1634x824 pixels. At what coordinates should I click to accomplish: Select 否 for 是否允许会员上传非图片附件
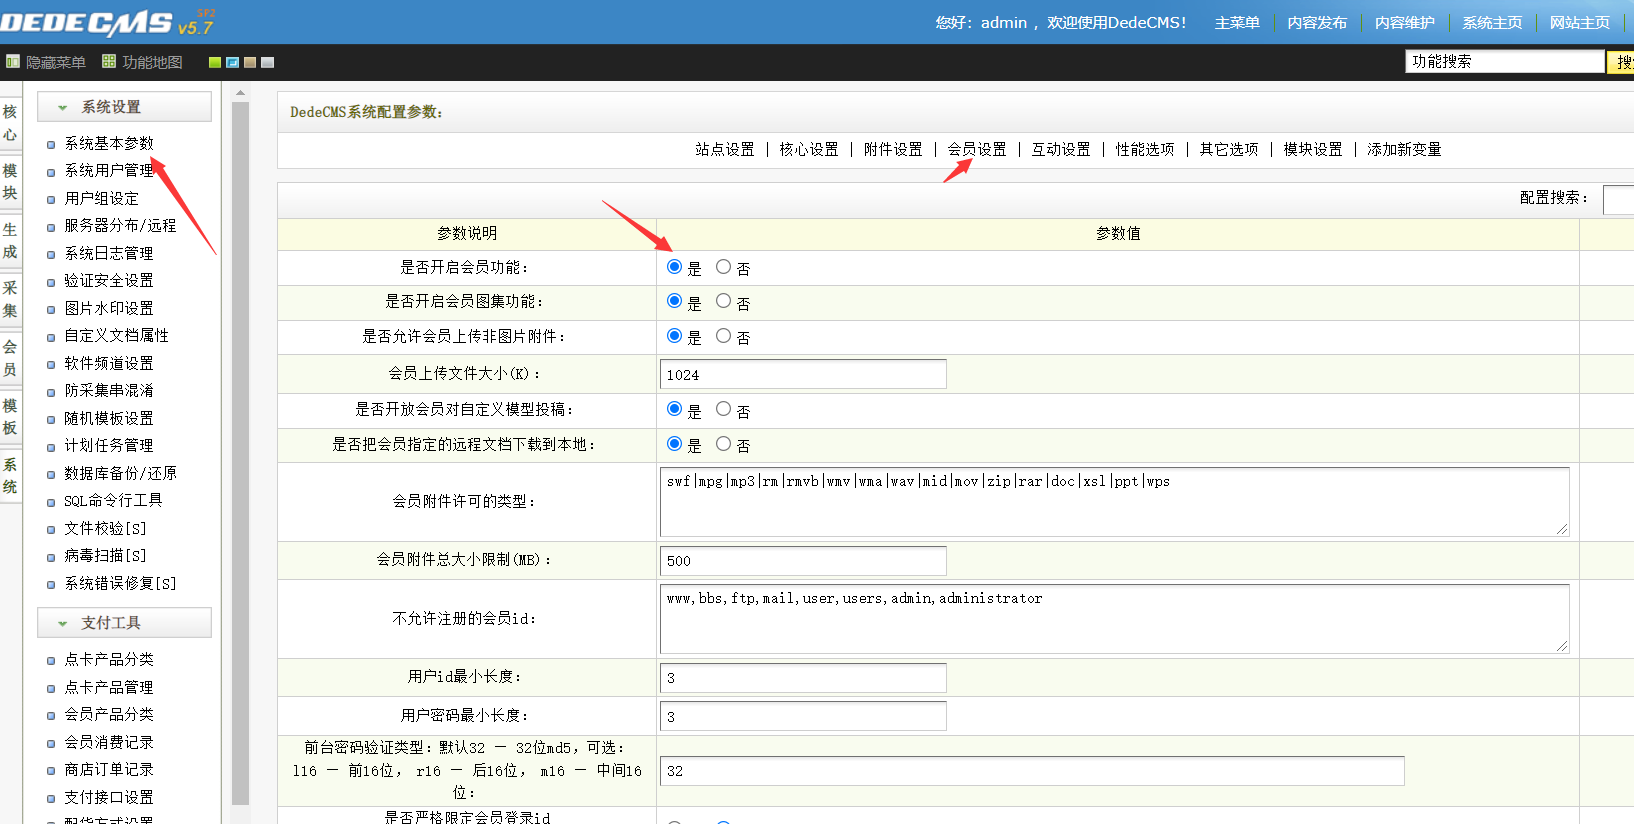(723, 336)
